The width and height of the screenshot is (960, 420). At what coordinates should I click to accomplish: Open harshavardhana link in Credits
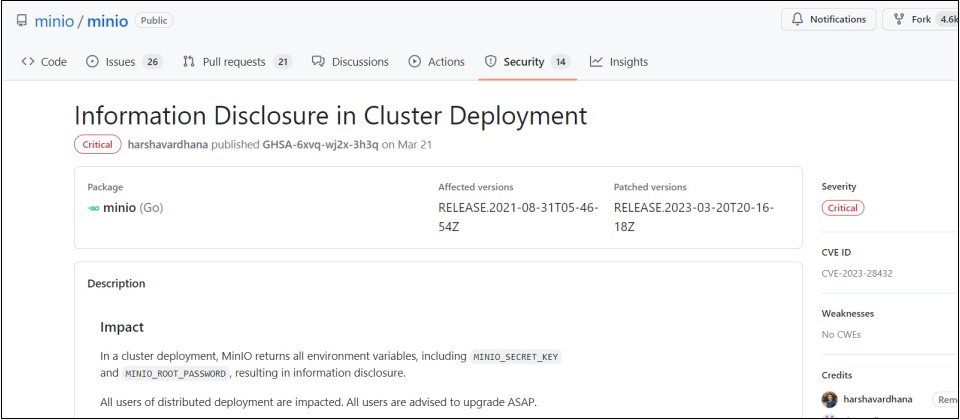(877, 399)
